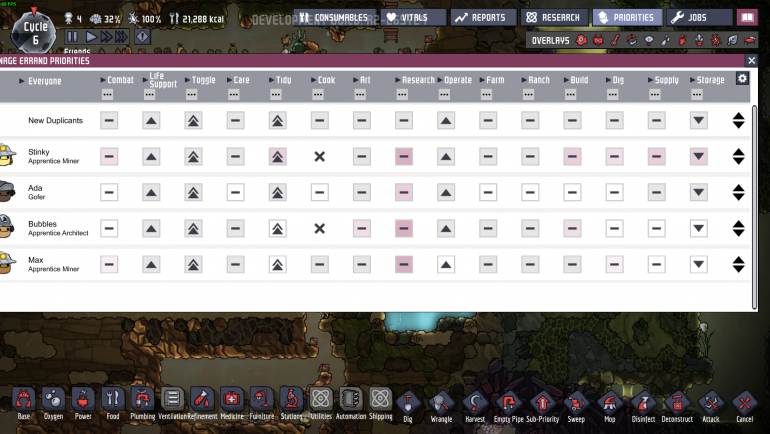Screen dimensions: 770x434
Task: Toggle Stinky's Combat priority box
Action: coord(109,157)
